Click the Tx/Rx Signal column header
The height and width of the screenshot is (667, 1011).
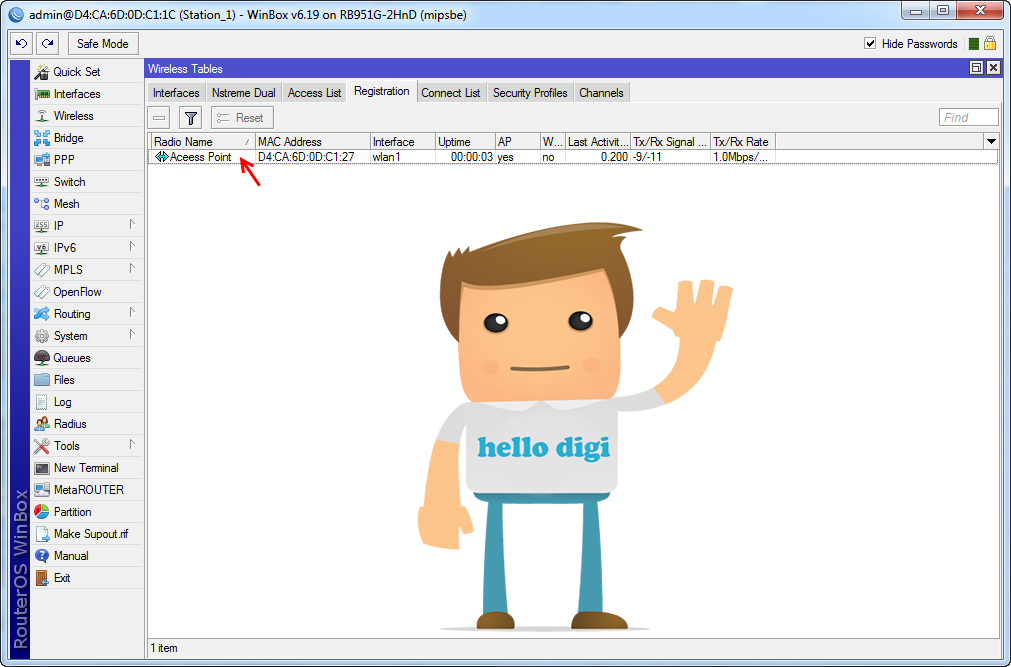[x=671, y=141]
